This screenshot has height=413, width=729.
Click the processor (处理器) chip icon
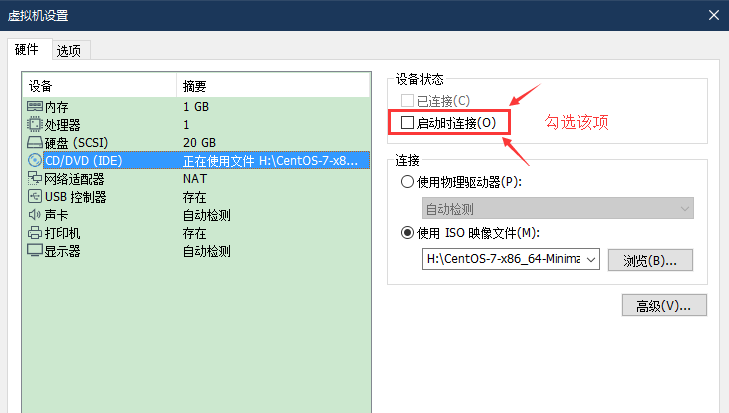pyautogui.click(x=34, y=124)
